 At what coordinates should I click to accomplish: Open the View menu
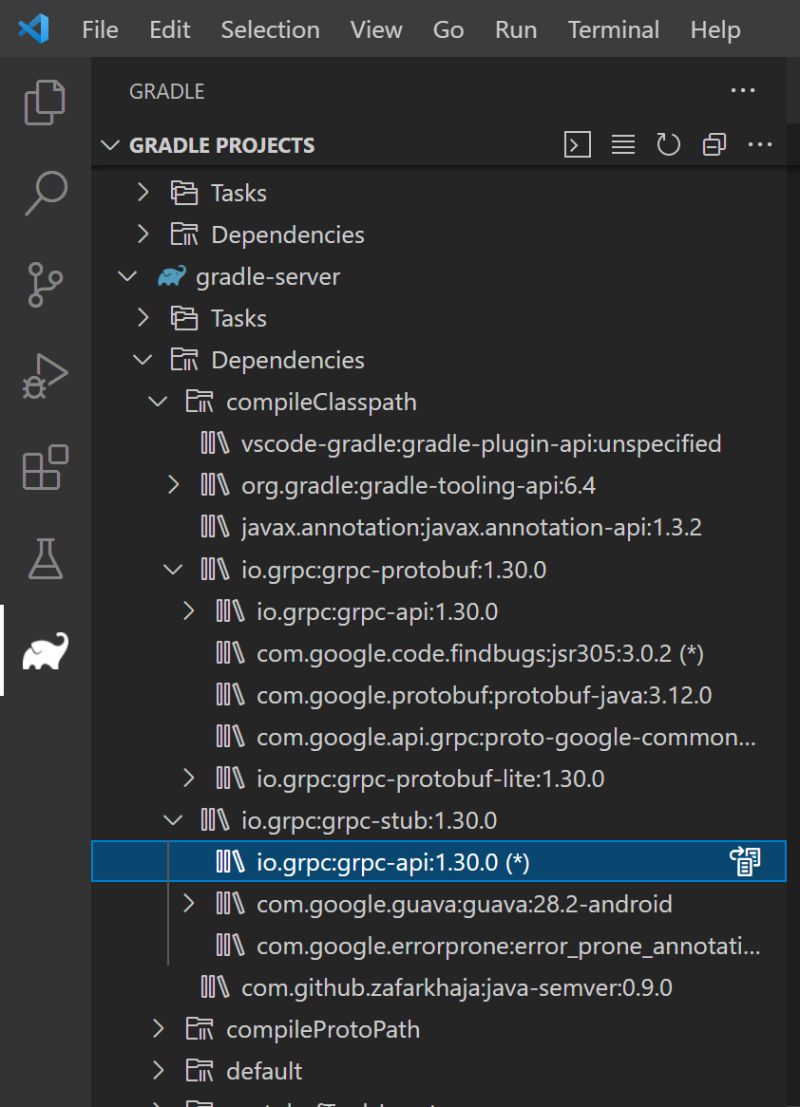point(375,29)
